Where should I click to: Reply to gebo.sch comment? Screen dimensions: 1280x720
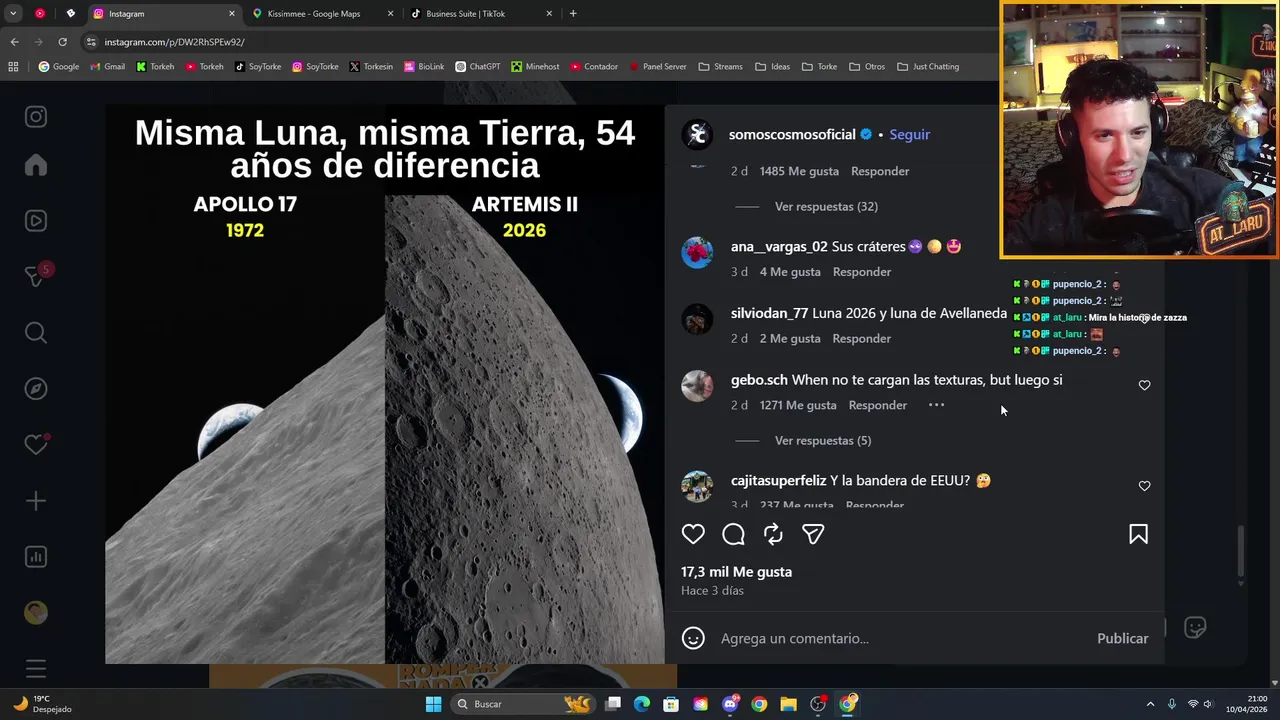tap(877, 405)
